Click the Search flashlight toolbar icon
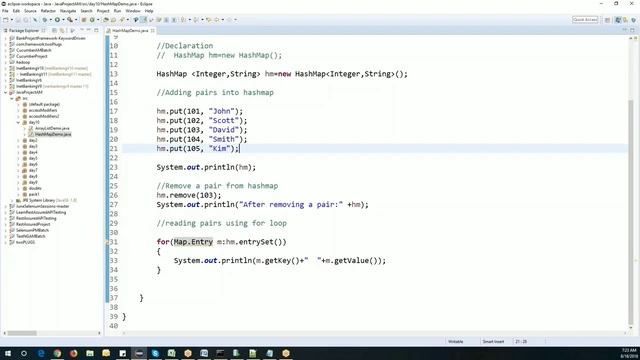Viewport: 640px width, 360px height. coord(121,20)
